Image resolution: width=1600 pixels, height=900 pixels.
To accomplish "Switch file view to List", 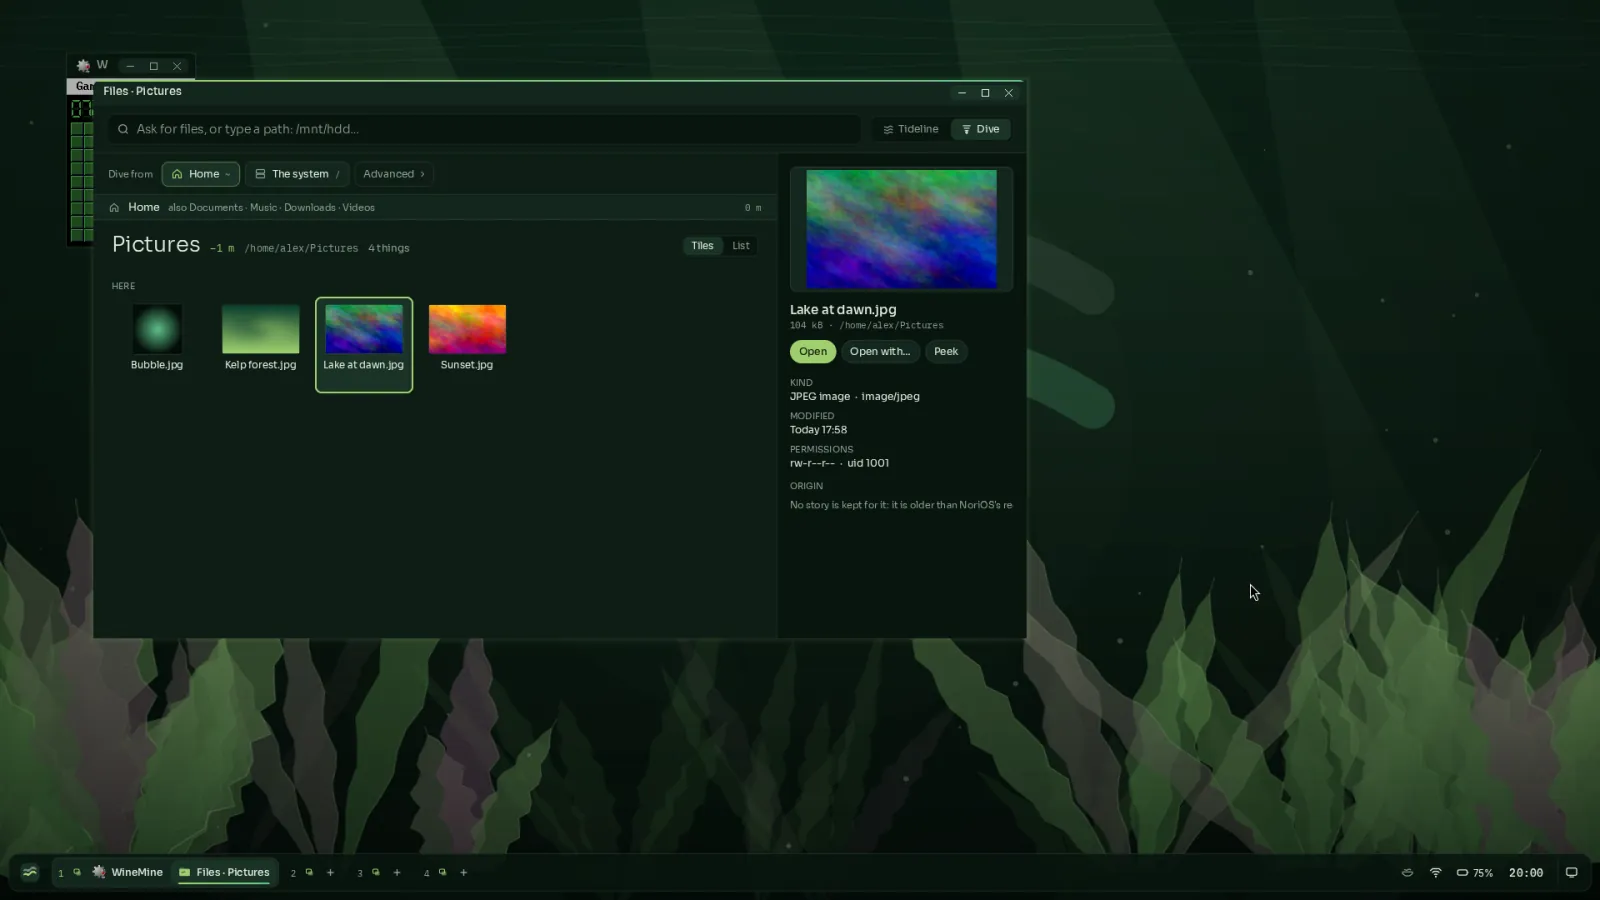I will coord(741,246).
